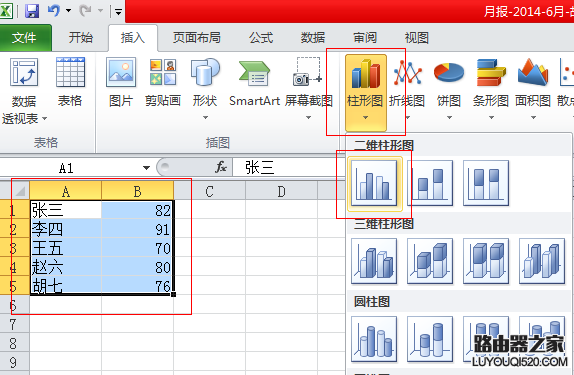This screenshot has width=574, height=375.
Task: Click the Excel application icon
Action: click(6, 11)
